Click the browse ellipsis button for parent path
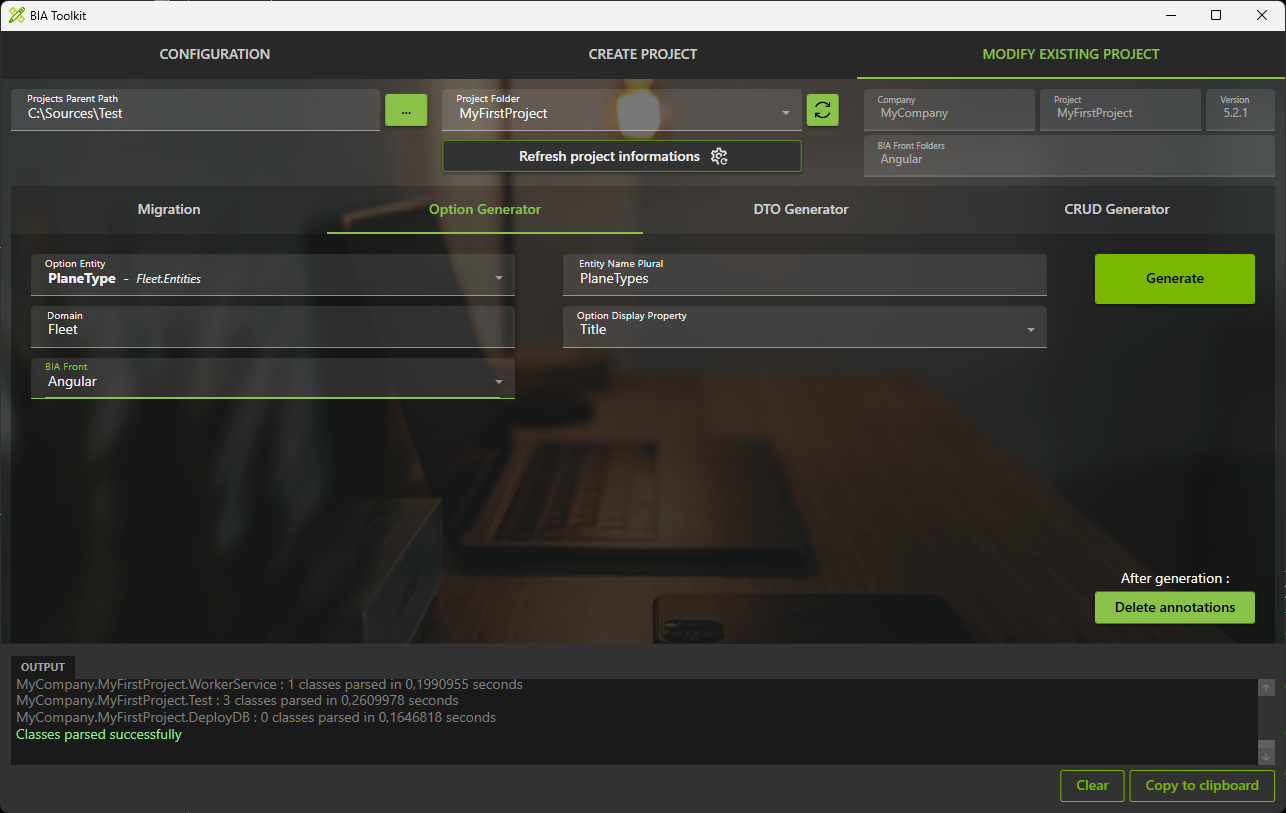 click(406, 111)
